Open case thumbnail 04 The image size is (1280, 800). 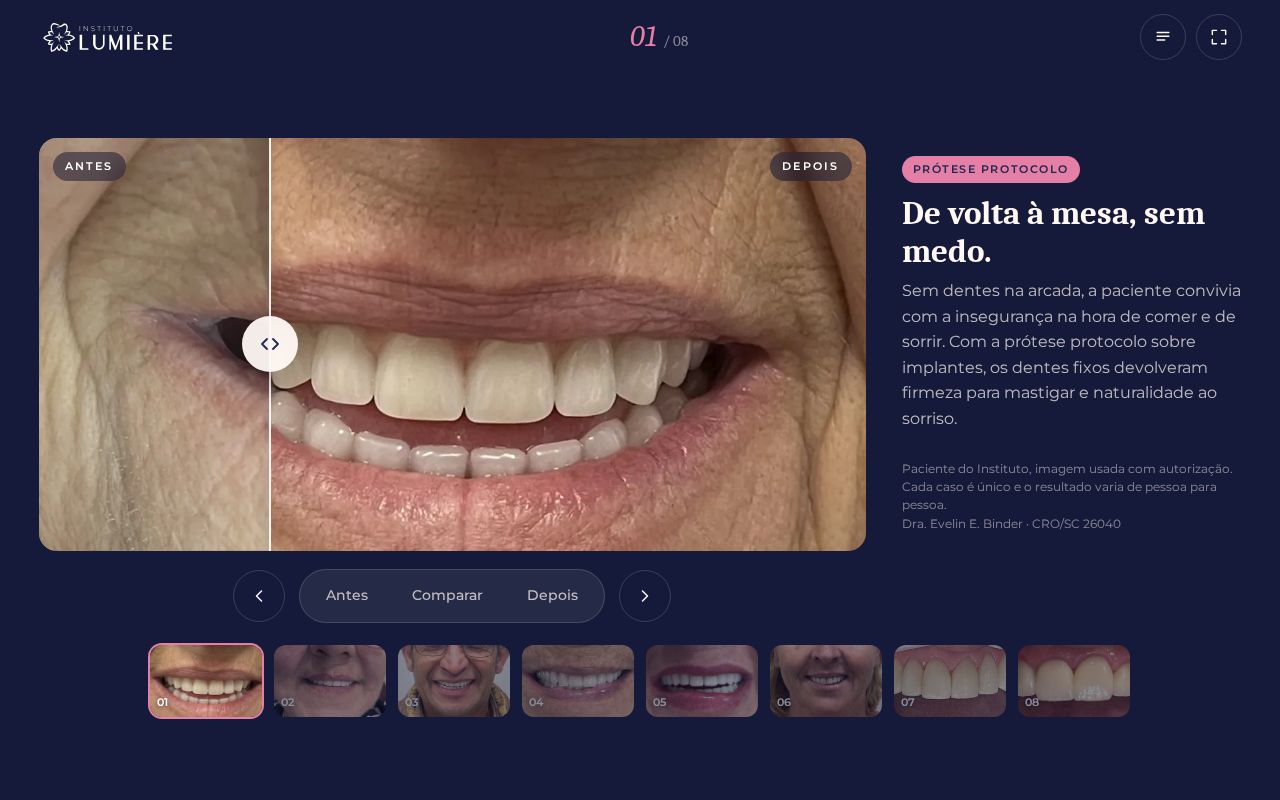578,681
